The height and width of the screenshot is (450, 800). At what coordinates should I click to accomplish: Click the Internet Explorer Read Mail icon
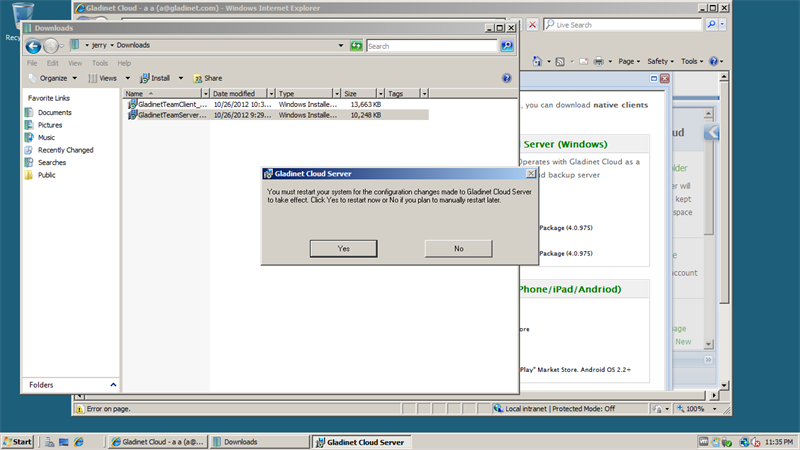tap(584, 61)
